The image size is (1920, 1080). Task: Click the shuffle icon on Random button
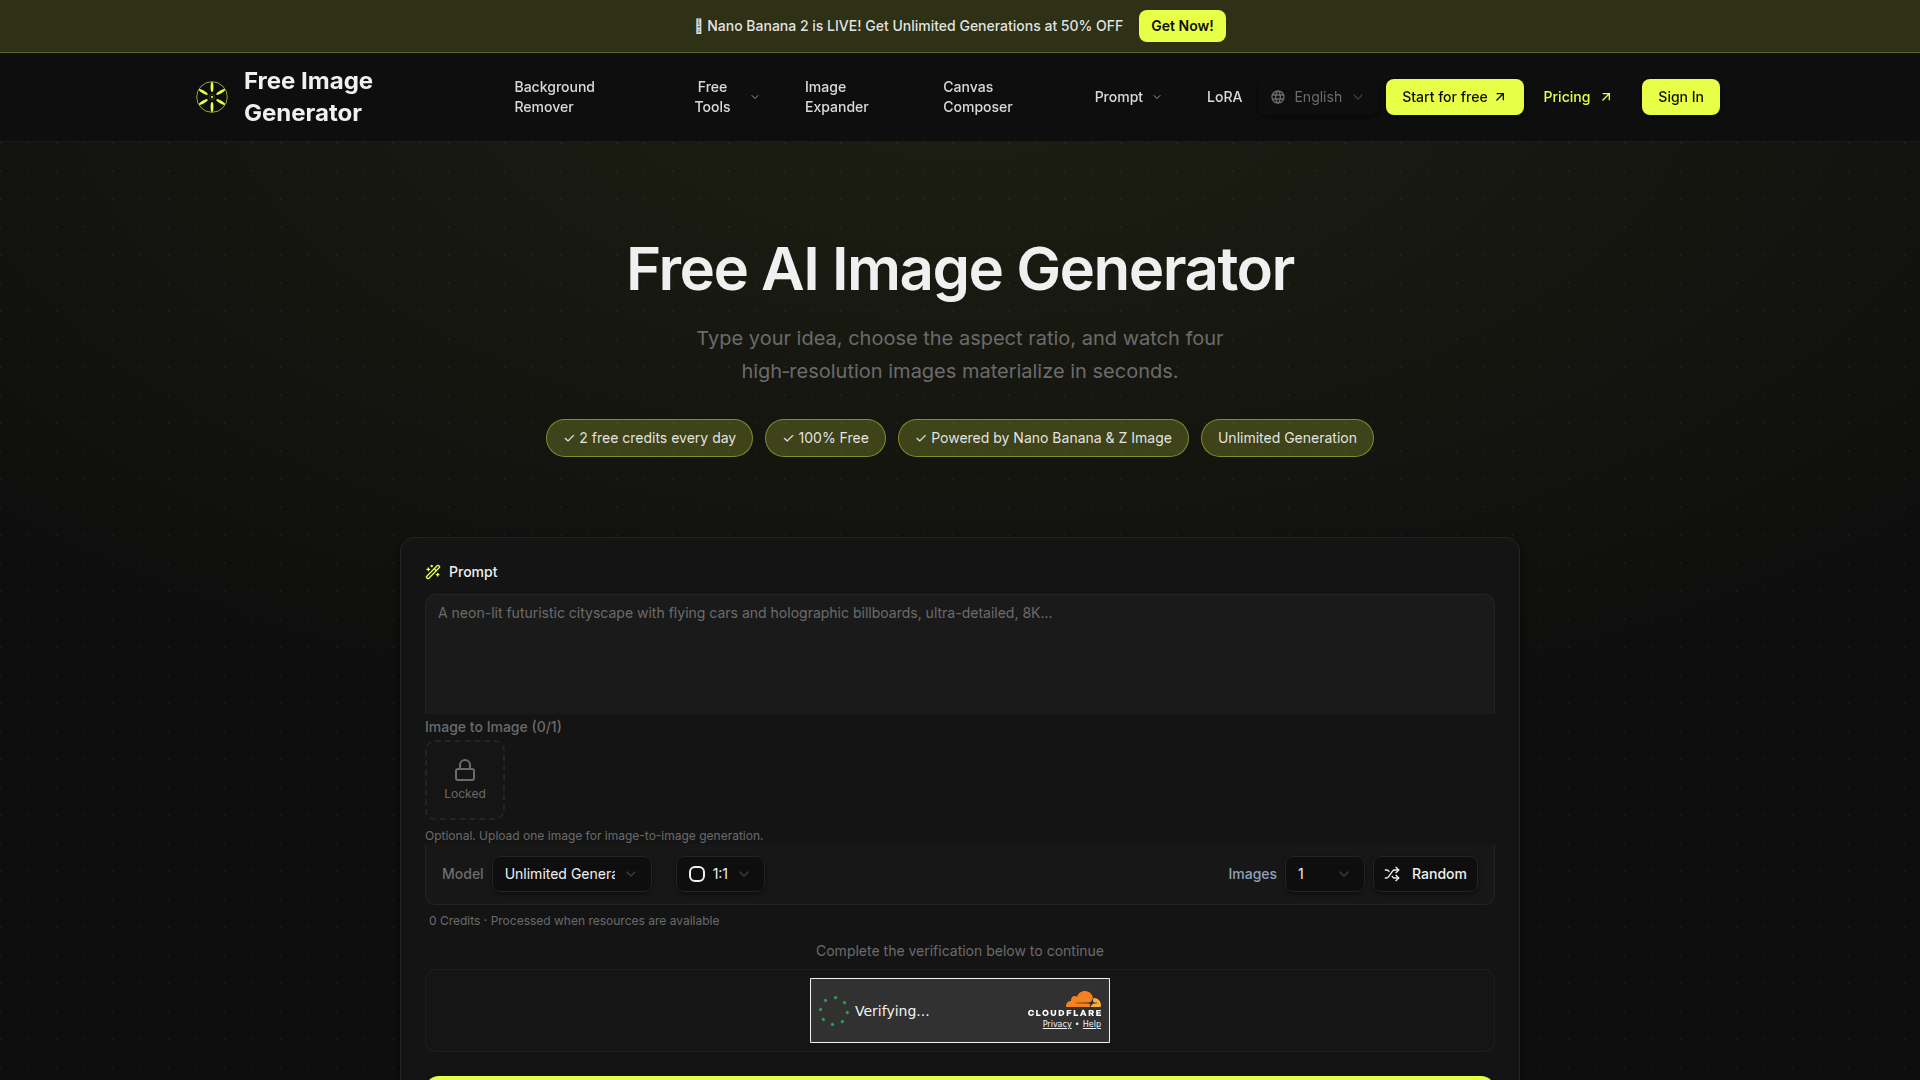click(x=1392, y=874)
